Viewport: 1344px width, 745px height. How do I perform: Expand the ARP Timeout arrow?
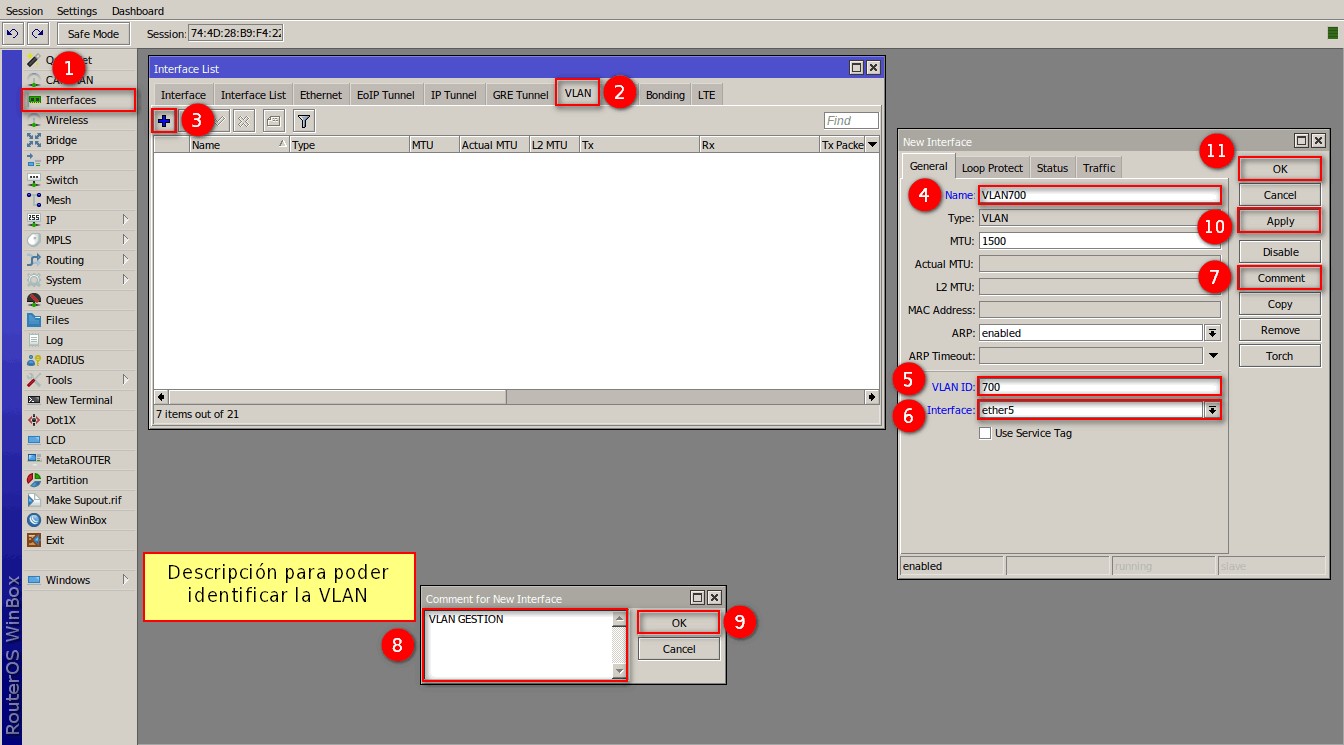(x=1213, y=356)
